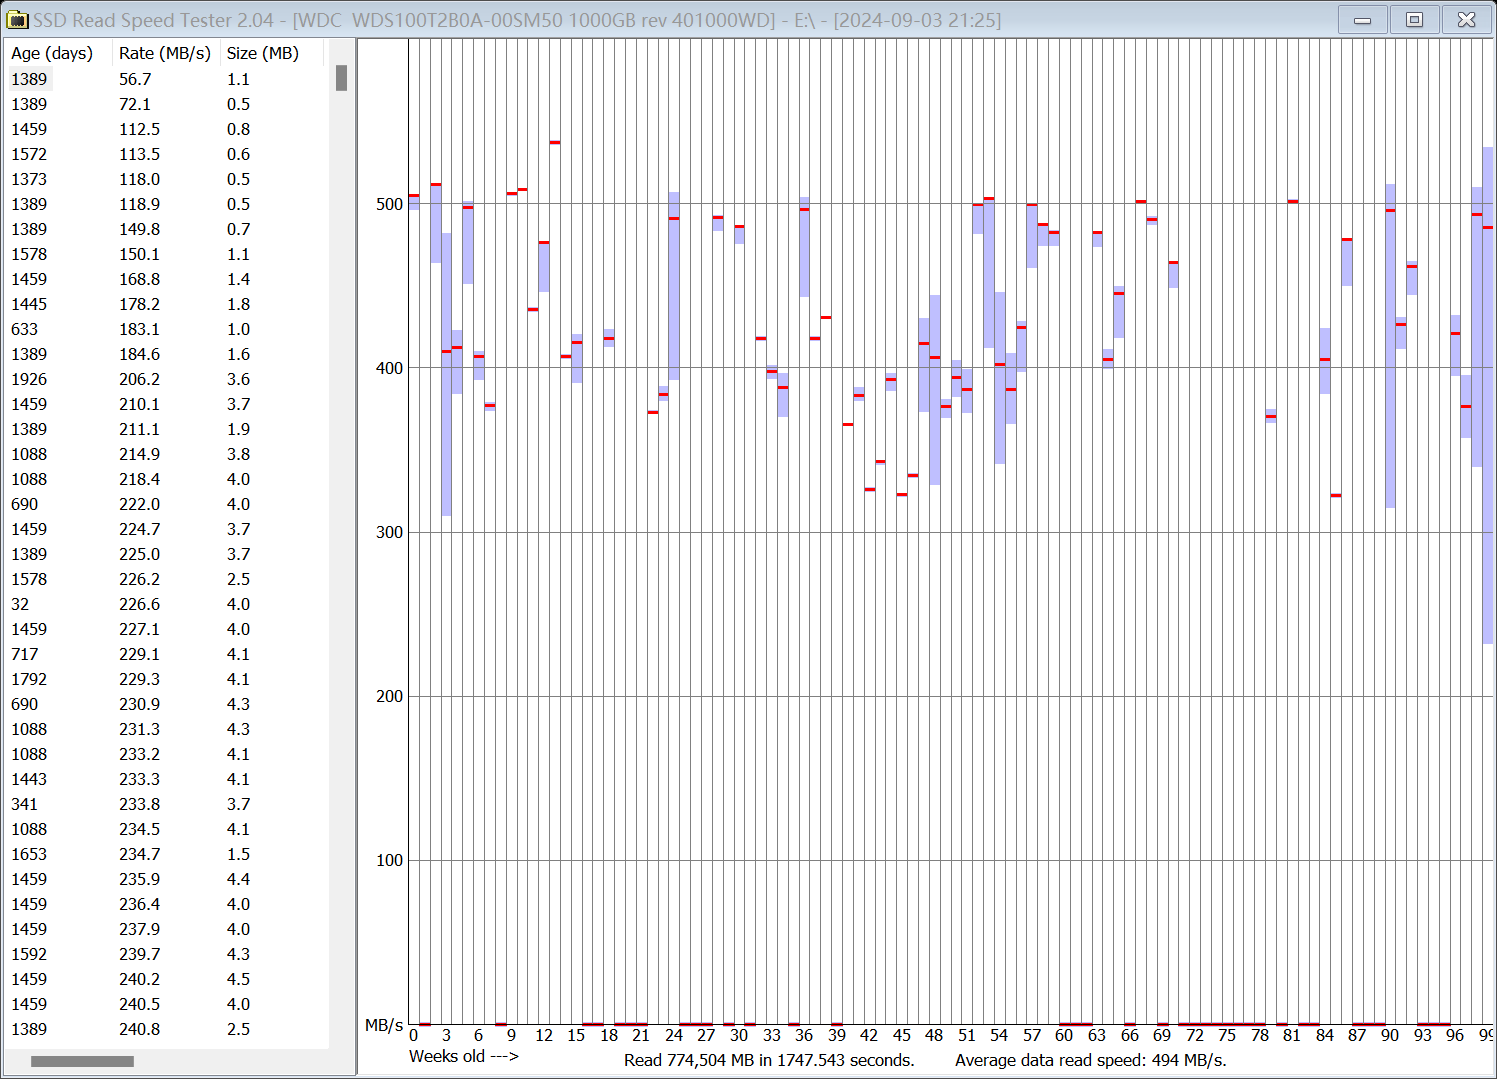Image resolution: width=1497 pixels, height=1079 pixels.
Task: Select the row with rate 227.1
Action: [166, 629]
